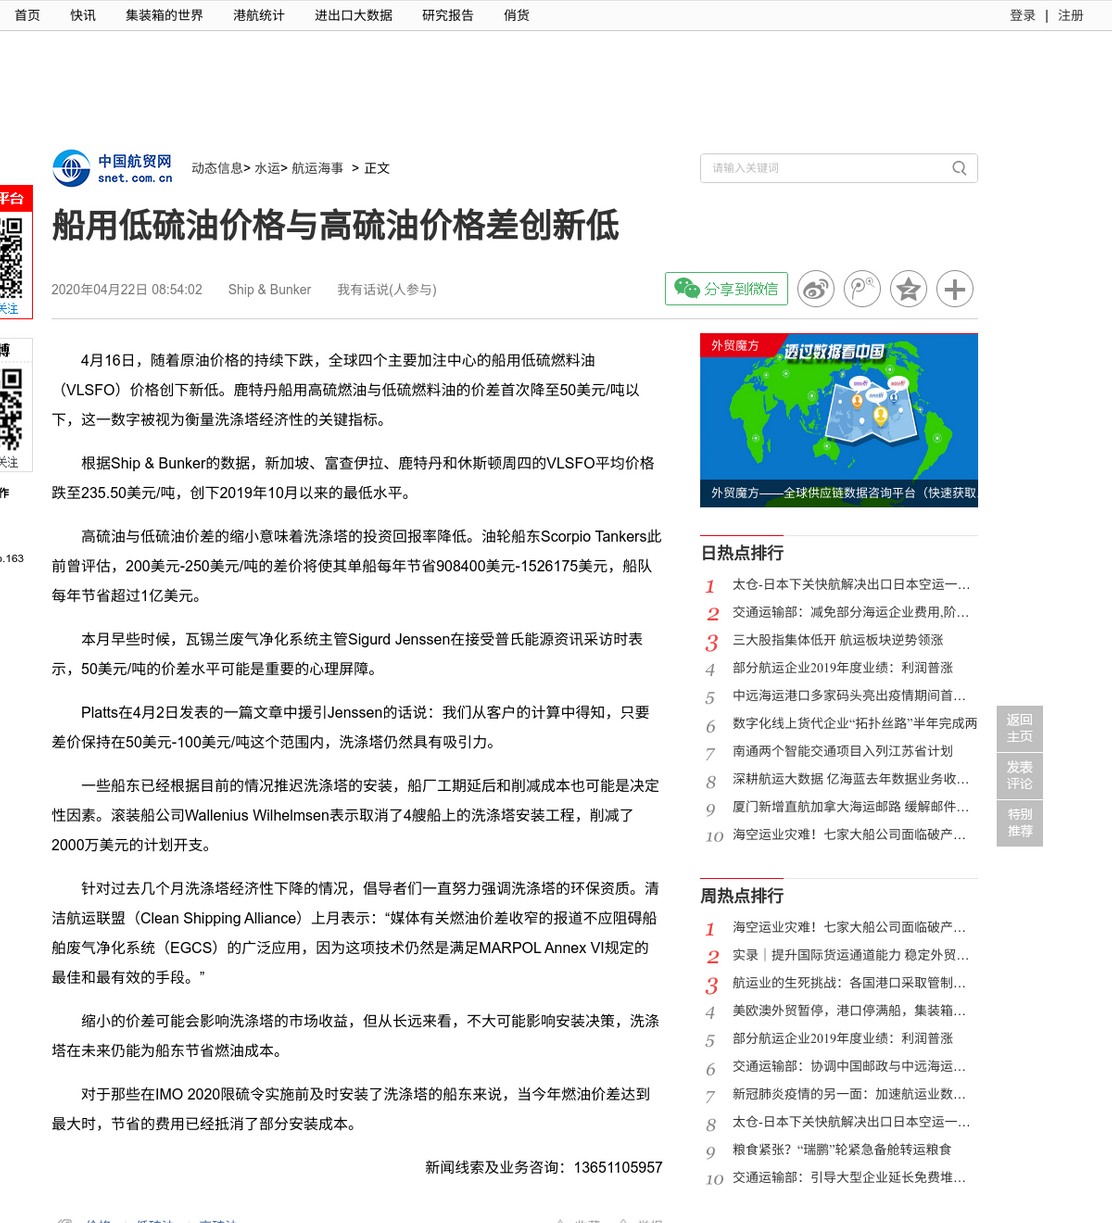The height and width of the screenshot is (1223, 1112).
Task: Open 俏货 navigation item
Action: [517, 15]
